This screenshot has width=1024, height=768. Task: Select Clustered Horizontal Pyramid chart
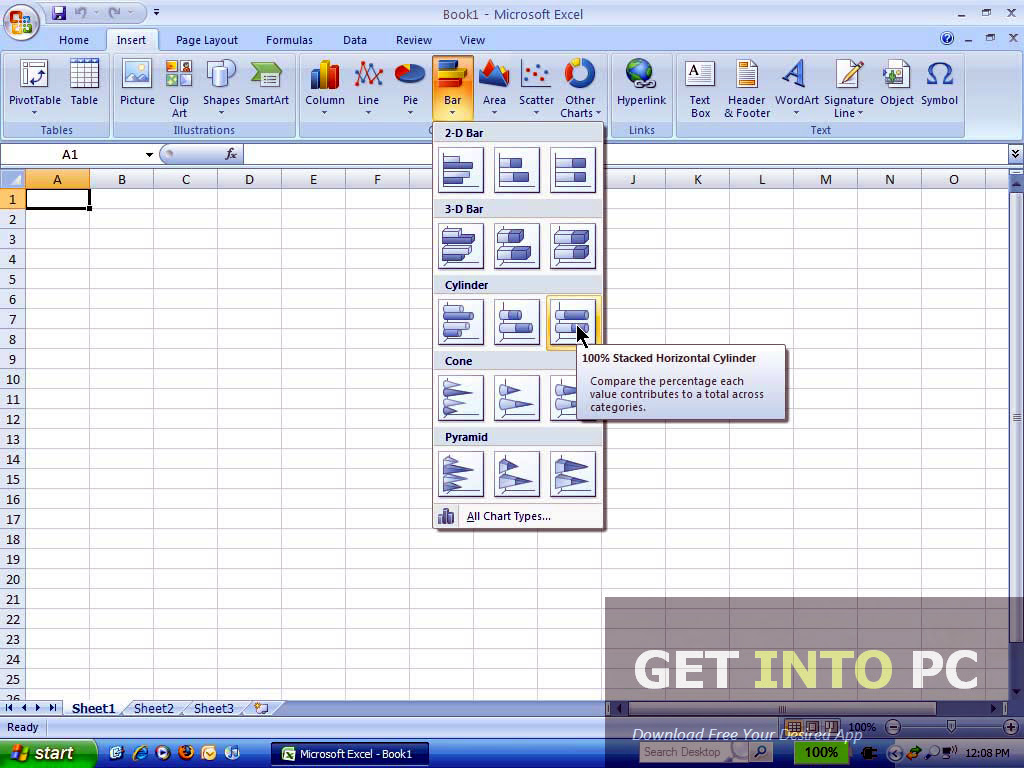pos(461,474)
